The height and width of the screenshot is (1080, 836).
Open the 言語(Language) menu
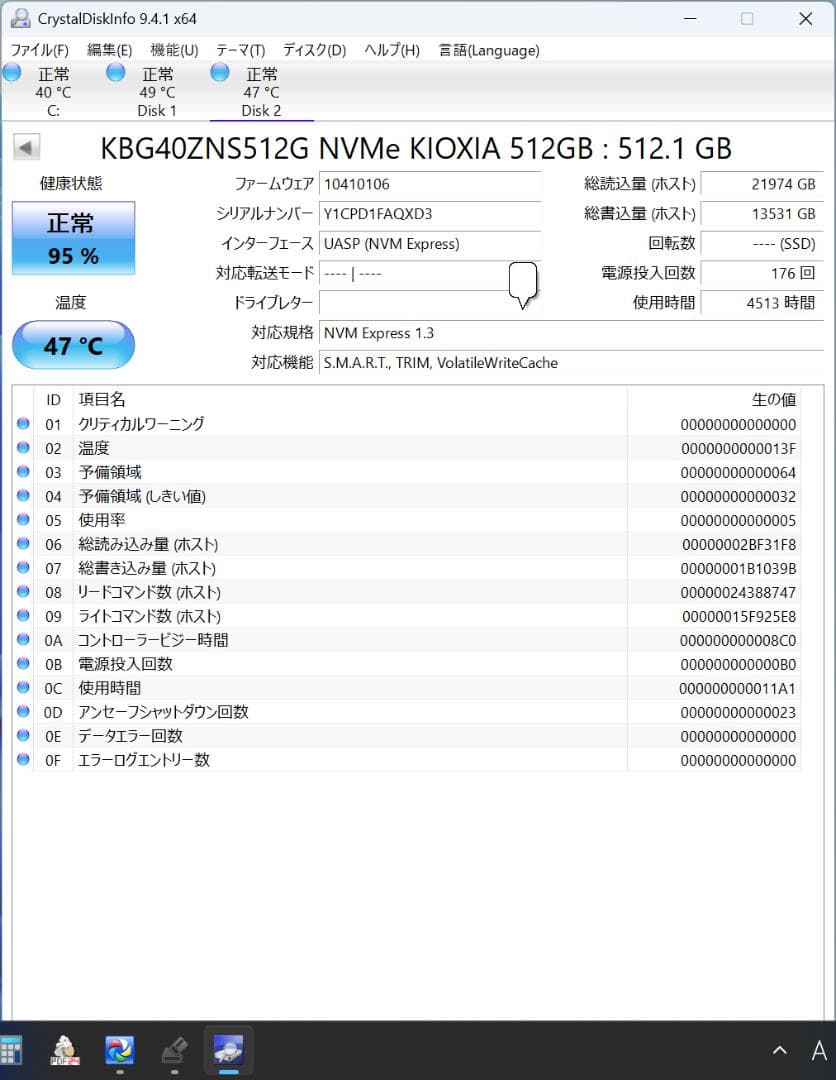tap(488, 49)
